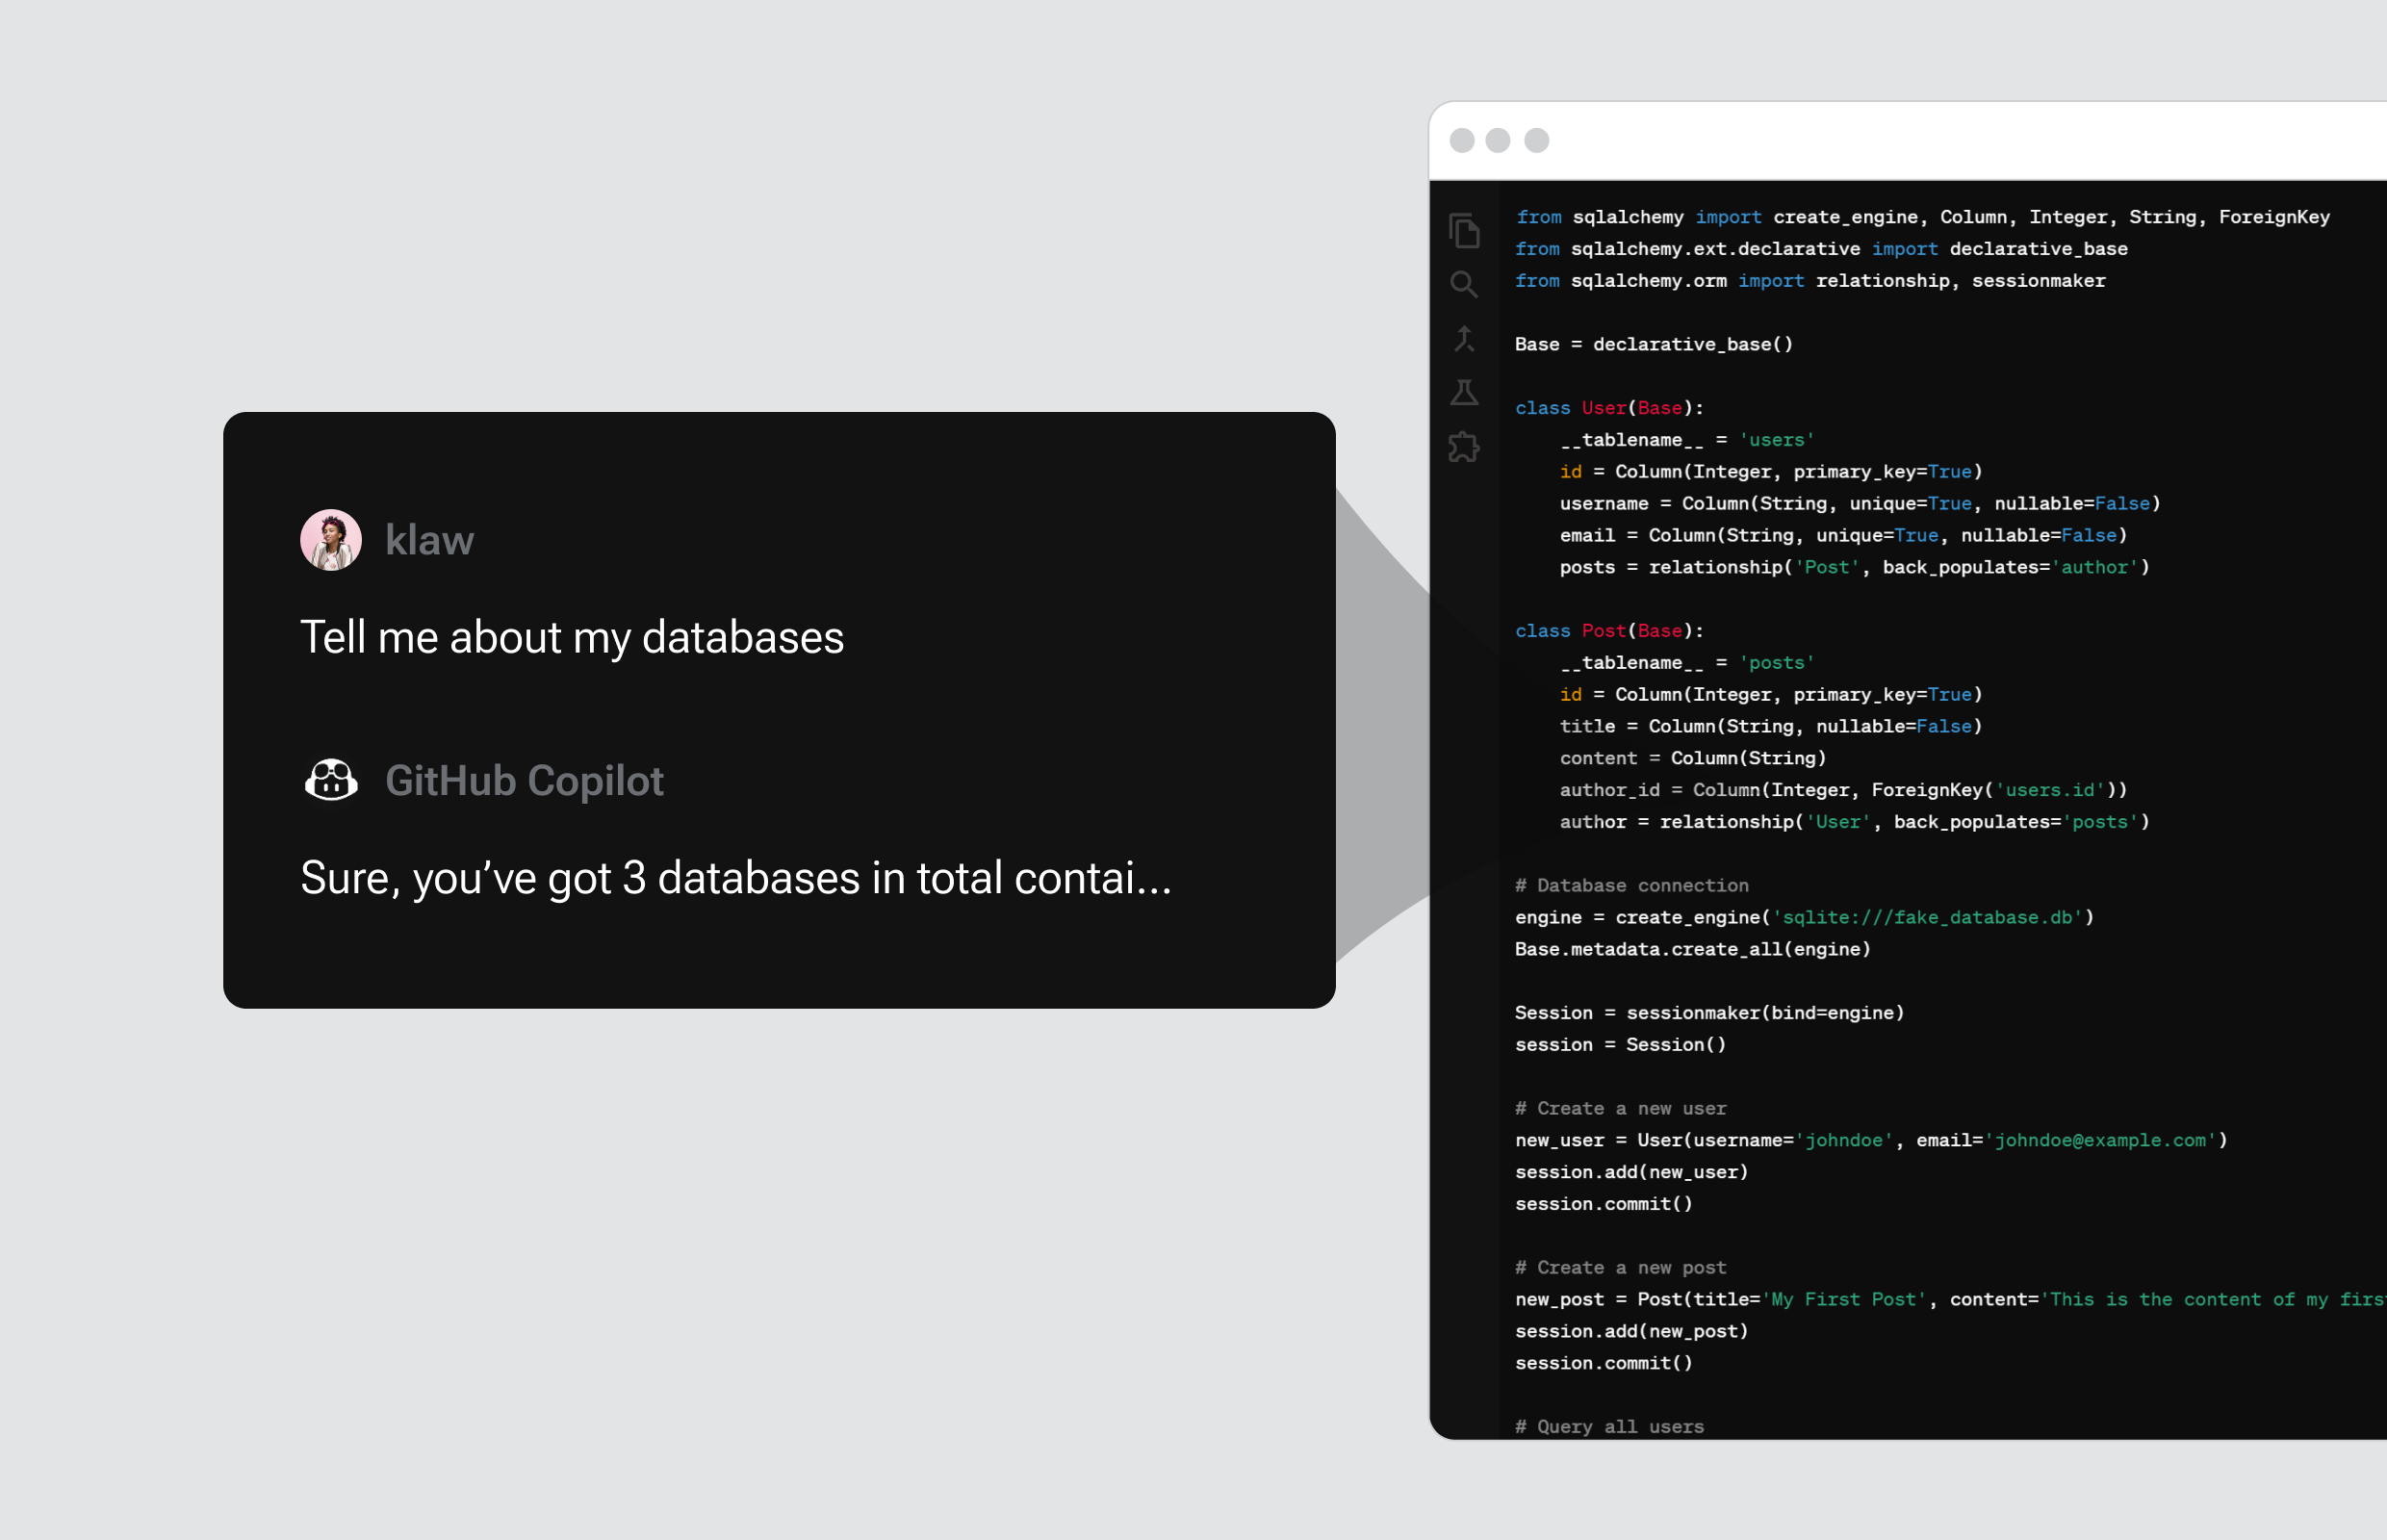Open the Extensions puzzle-piece icon
2387x1540 pixels.
tap(1464, 446)
